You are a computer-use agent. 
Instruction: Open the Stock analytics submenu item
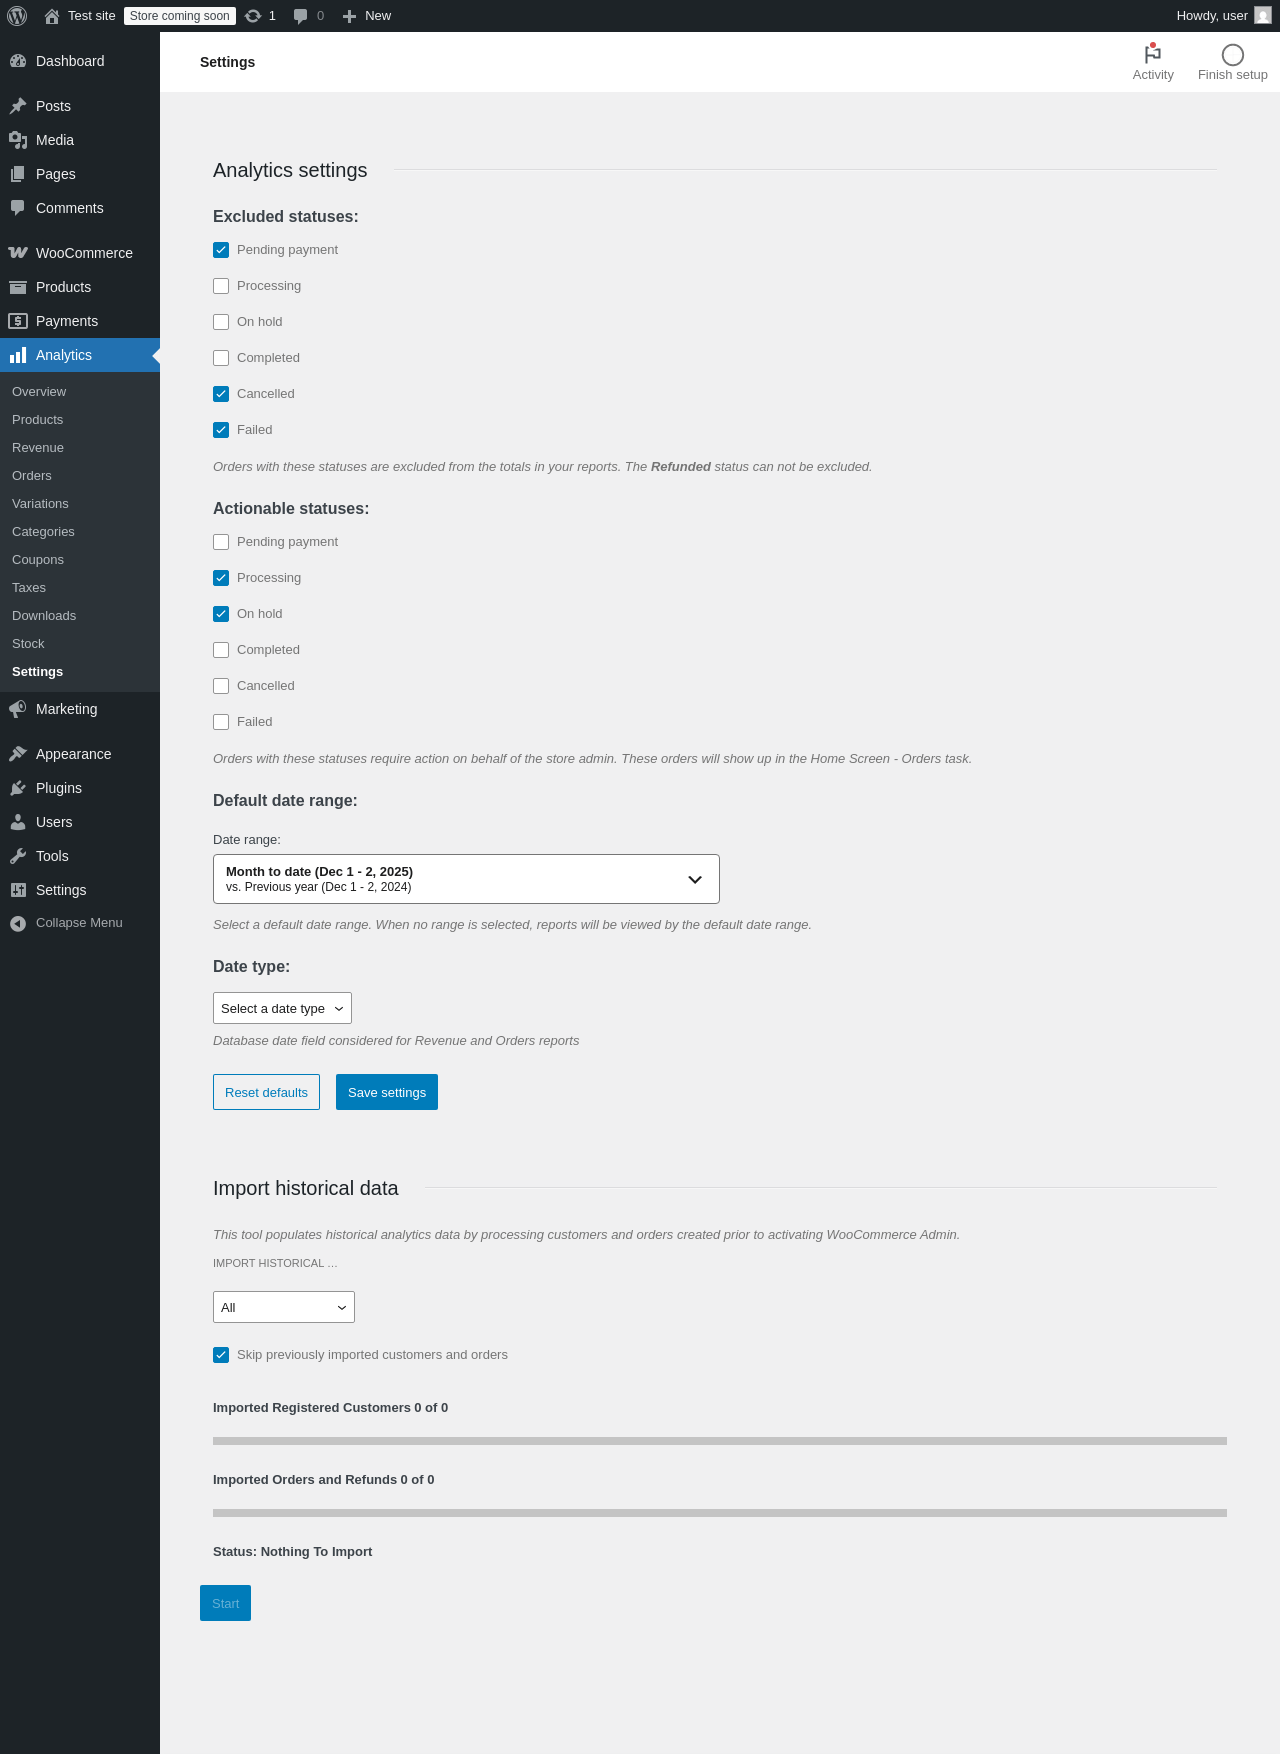(x=28, y=644)
